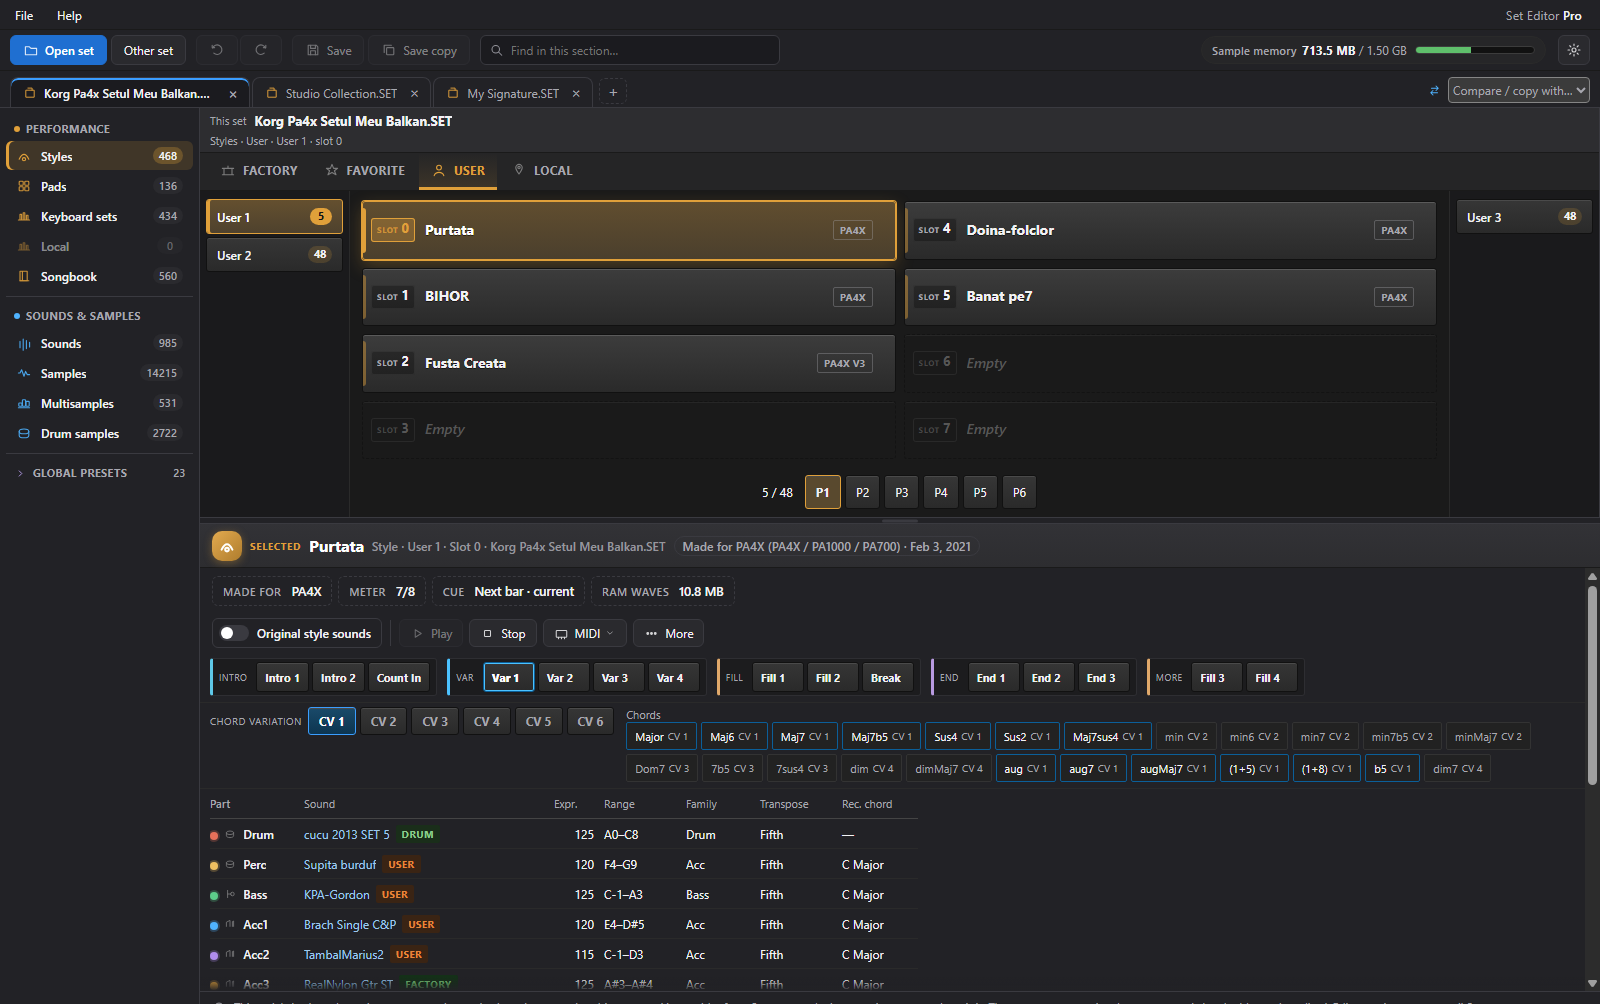Viewport: 1600px width, 1004px height.
Task: Switch to the Factory tab
Action: point(259,171)
